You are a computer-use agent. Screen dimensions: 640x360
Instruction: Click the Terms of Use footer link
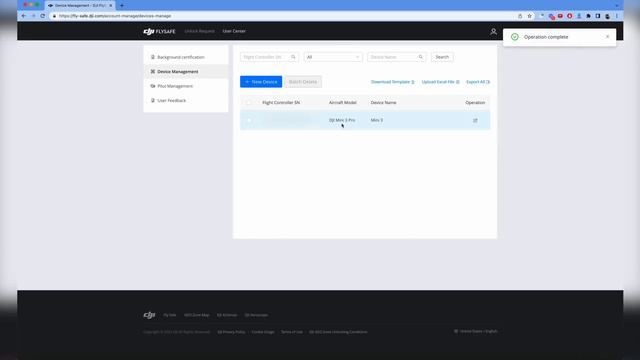(x=292, y=332)
